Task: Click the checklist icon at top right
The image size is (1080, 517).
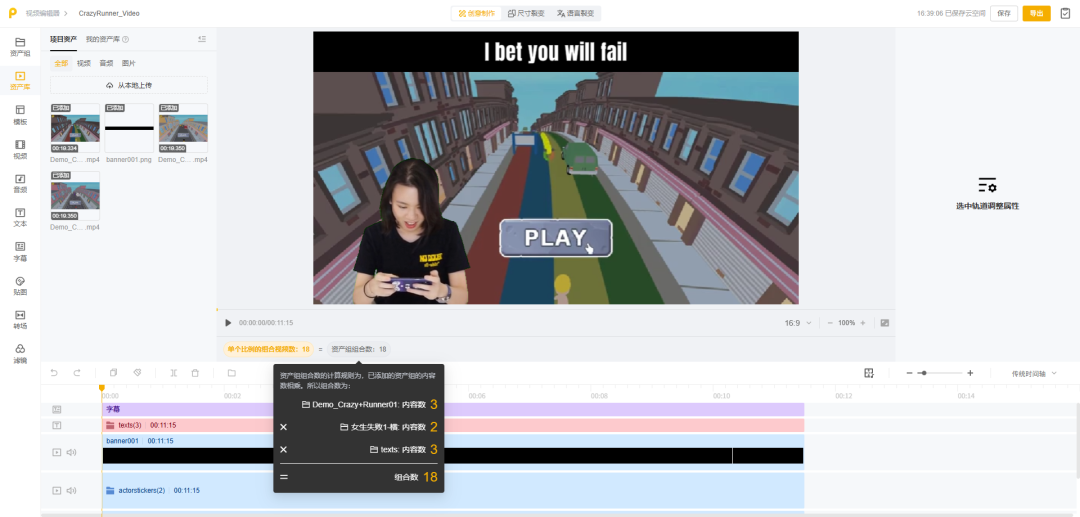Action: tap(1064, 13)
